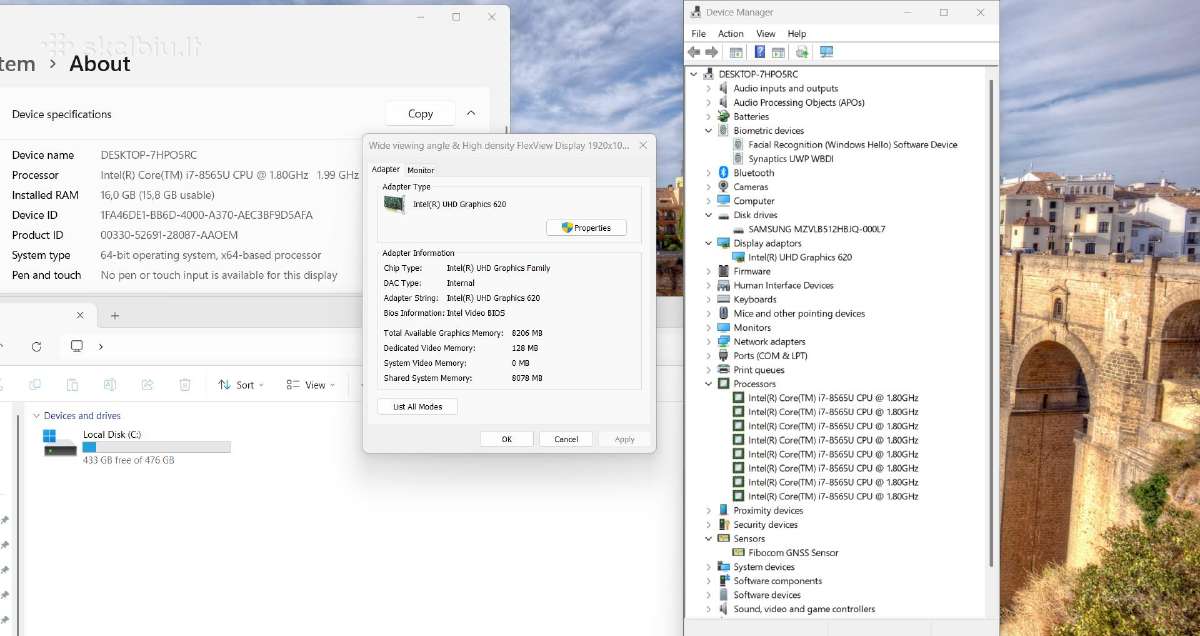Click OK in the adapter dialog
This screenshot has width=1200, height=636.
click(x=507, y=439)
